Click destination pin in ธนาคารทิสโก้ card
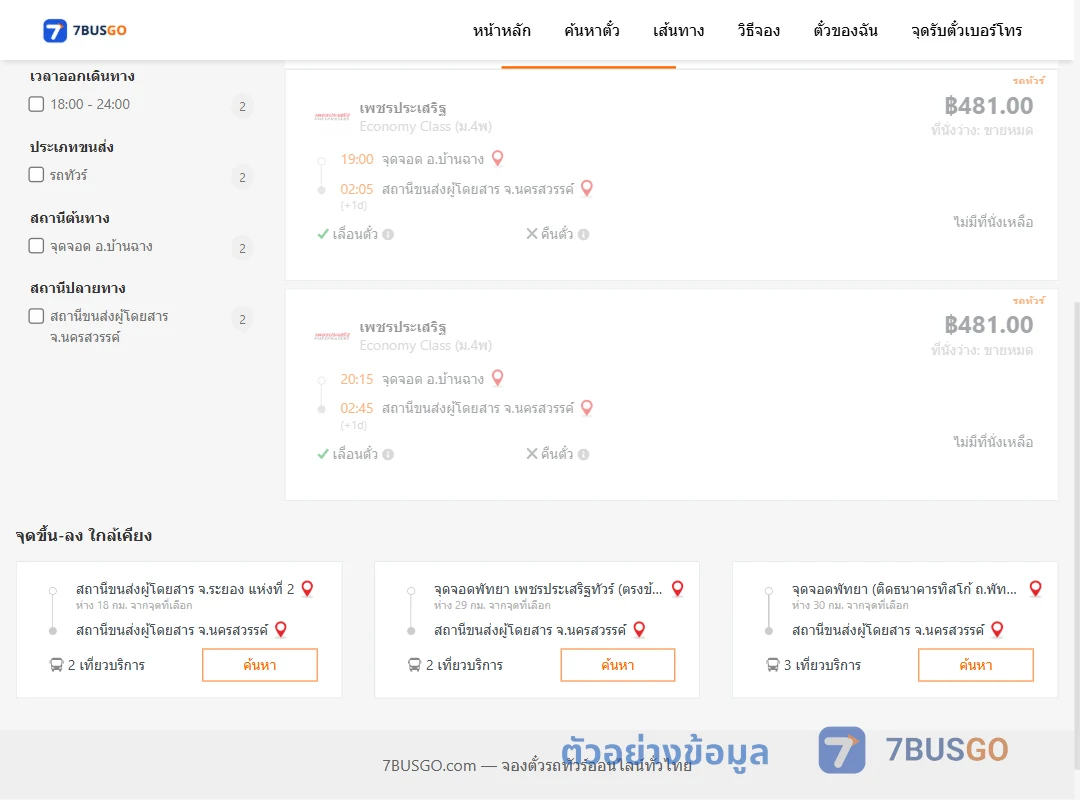This screenshot has width=1080, height=800. 997,629
